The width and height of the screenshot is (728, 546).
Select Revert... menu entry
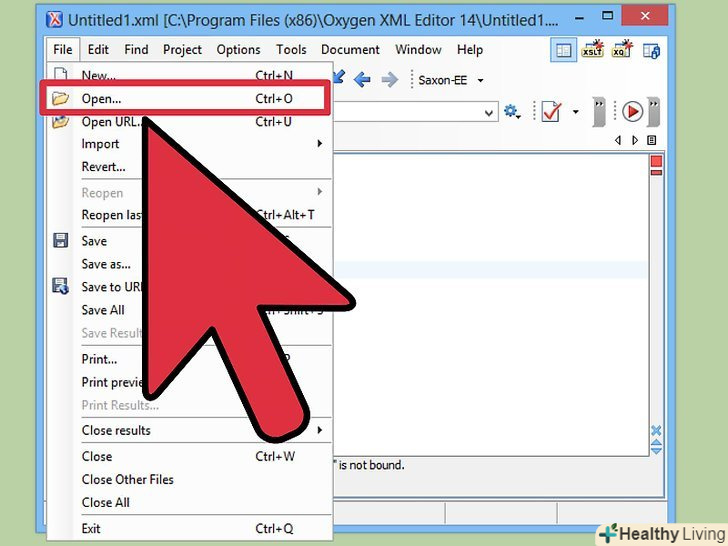click(189, 167)
